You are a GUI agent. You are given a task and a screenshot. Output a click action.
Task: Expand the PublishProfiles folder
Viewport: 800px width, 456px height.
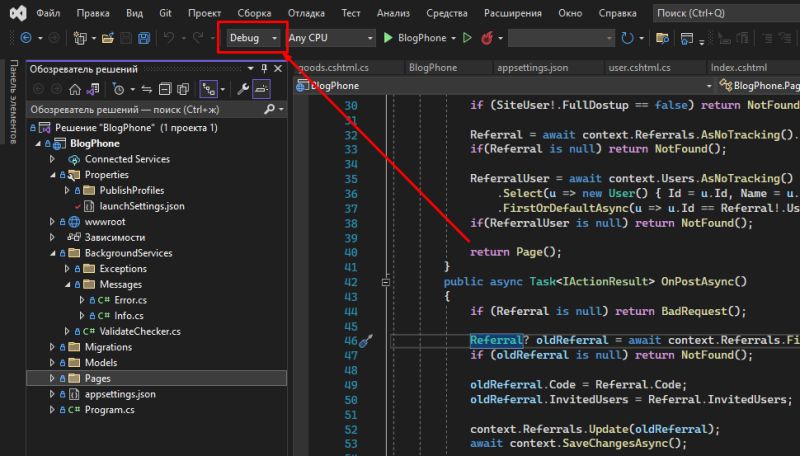[x=67, y=190]
